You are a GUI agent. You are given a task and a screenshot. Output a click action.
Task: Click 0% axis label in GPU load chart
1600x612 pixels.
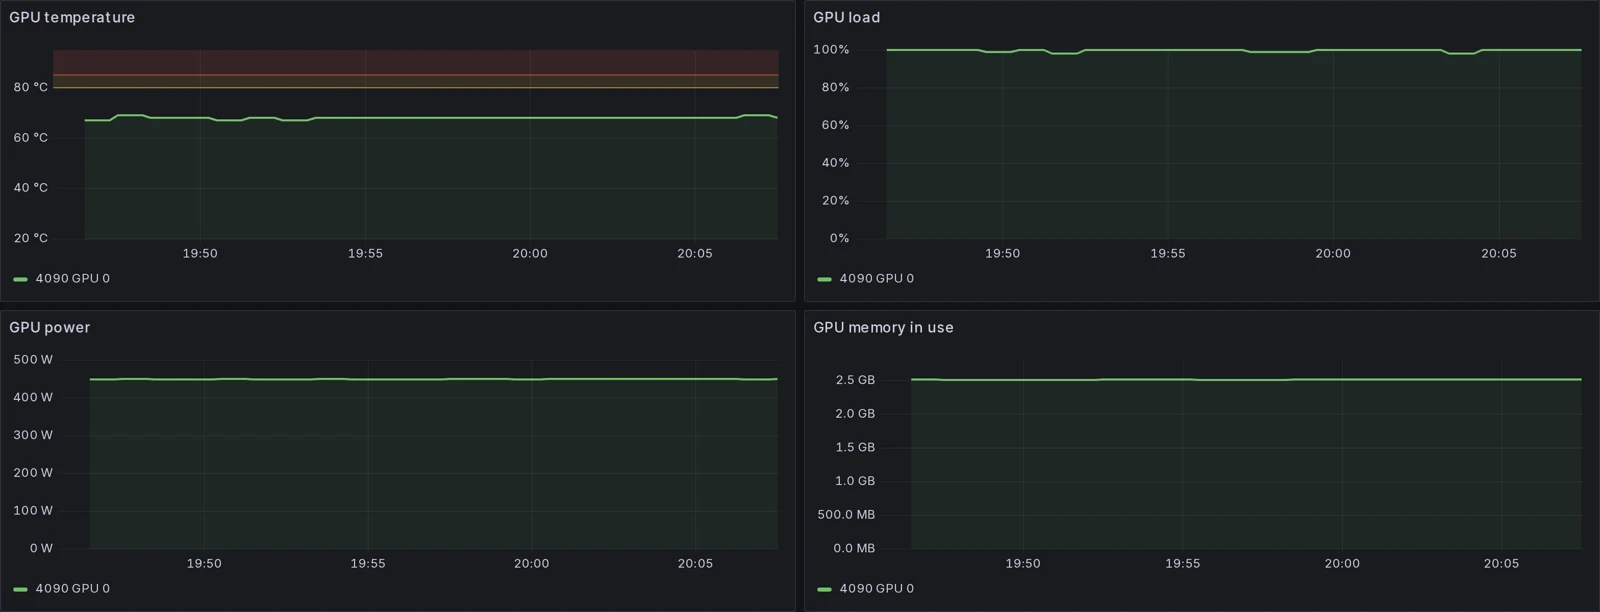(x=839, y=238)
